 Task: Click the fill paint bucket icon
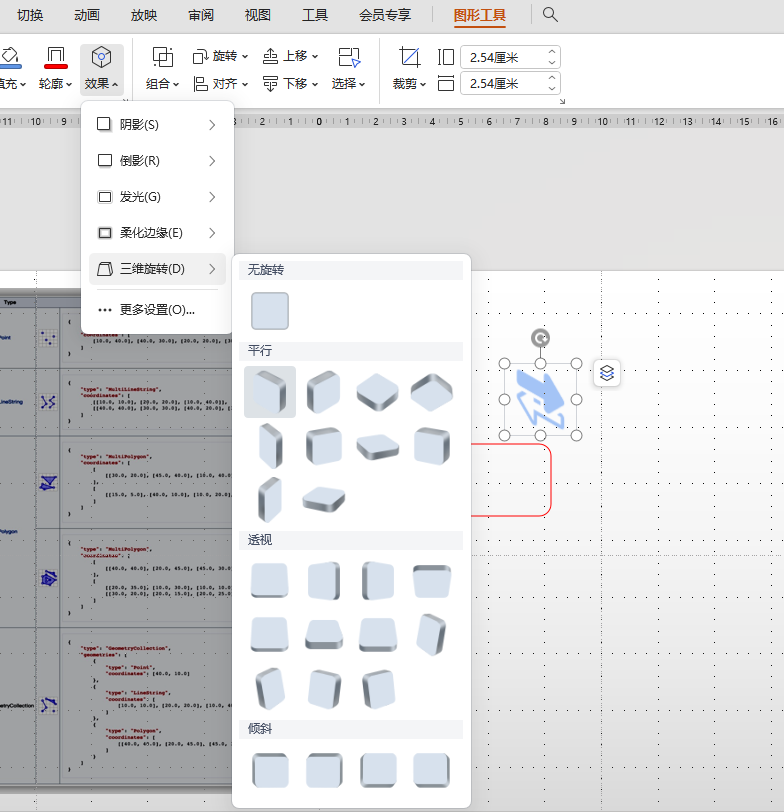pos(10,57)
